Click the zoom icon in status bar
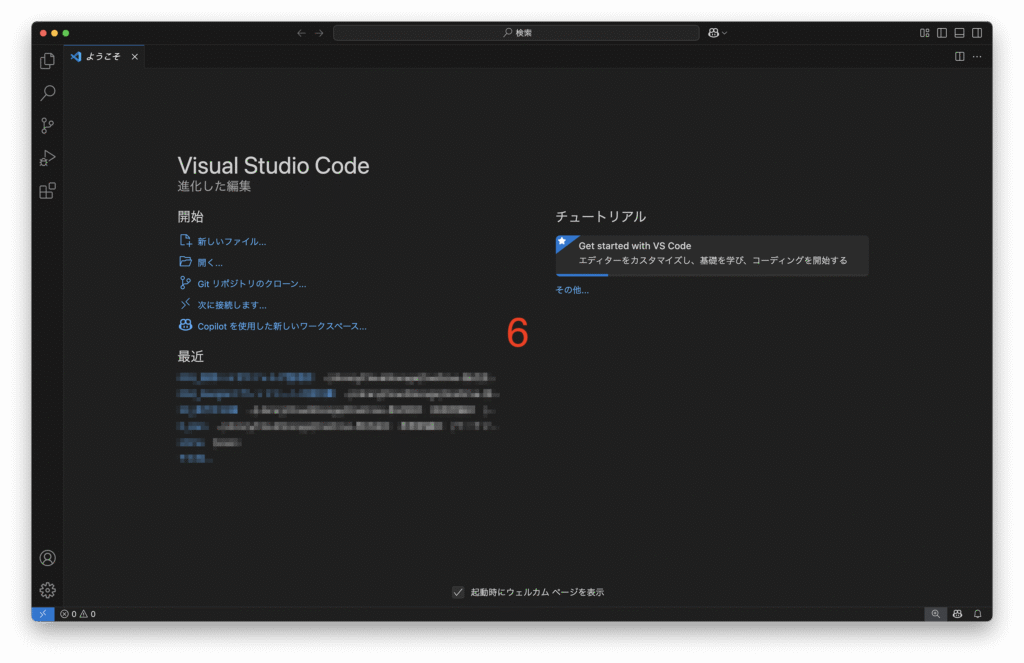This screenshot has height=663, width=1024. 935,614
